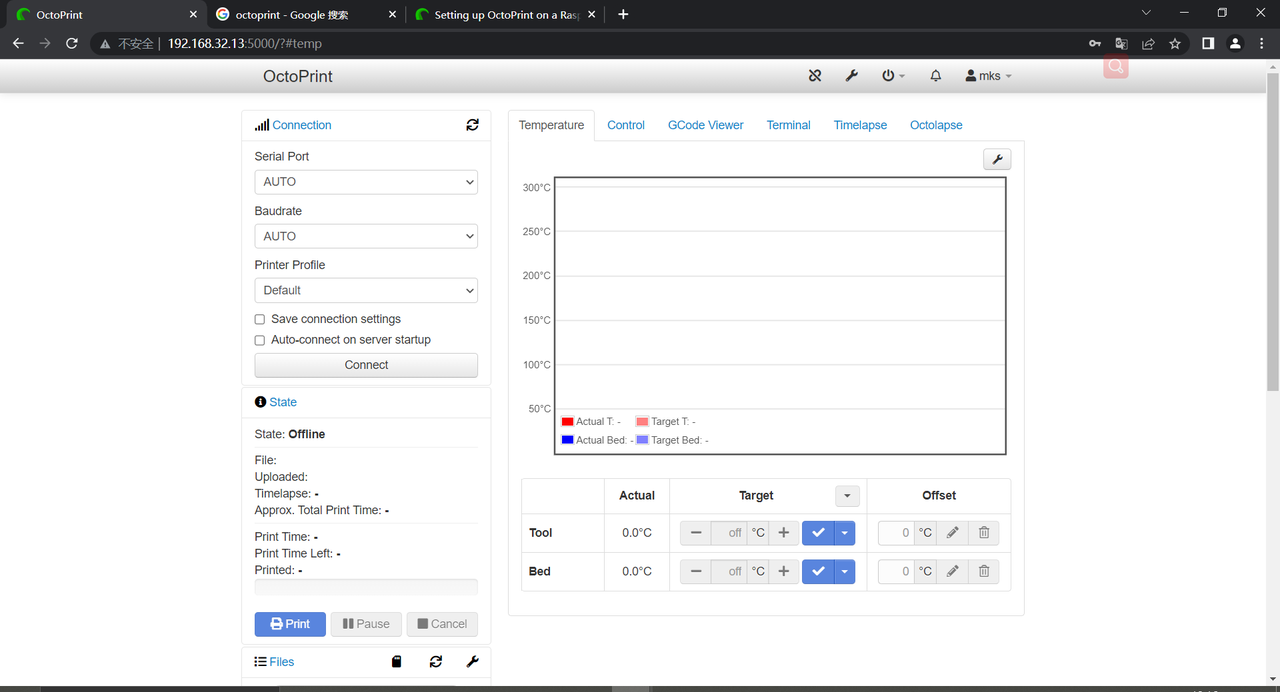Increase Bed target temperature with plus
Viewport: 1280px width, 692px height.
click(x=784, y=571)
